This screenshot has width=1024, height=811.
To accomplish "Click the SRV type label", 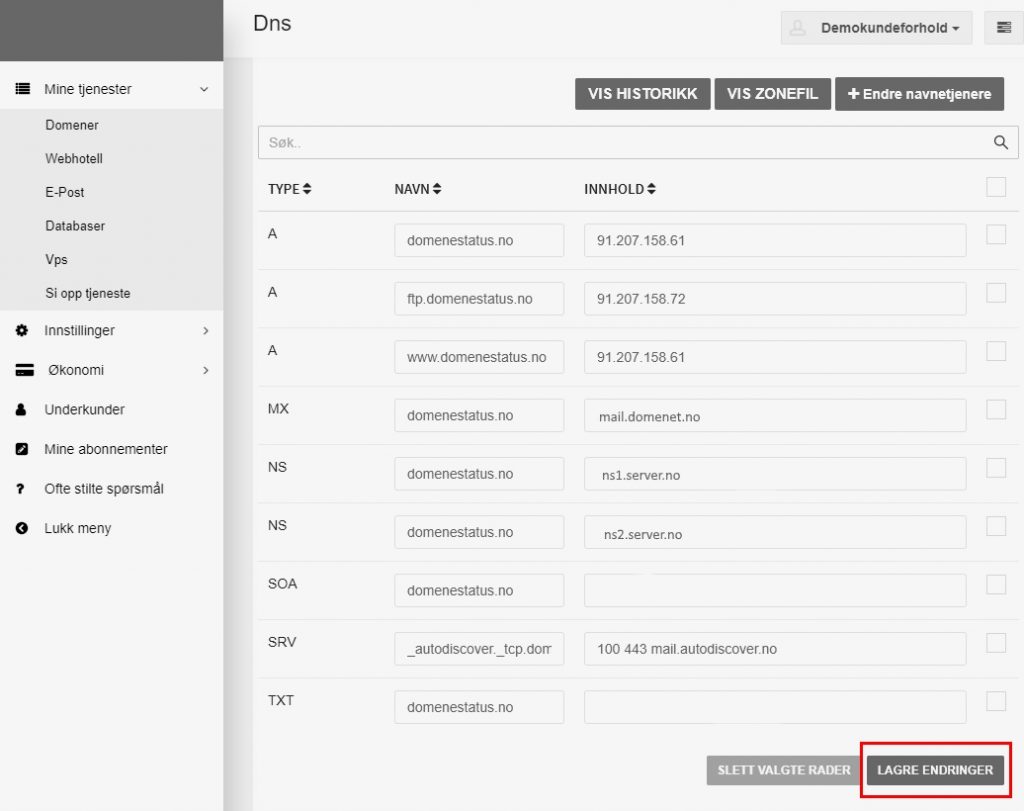I will point(282,642).
